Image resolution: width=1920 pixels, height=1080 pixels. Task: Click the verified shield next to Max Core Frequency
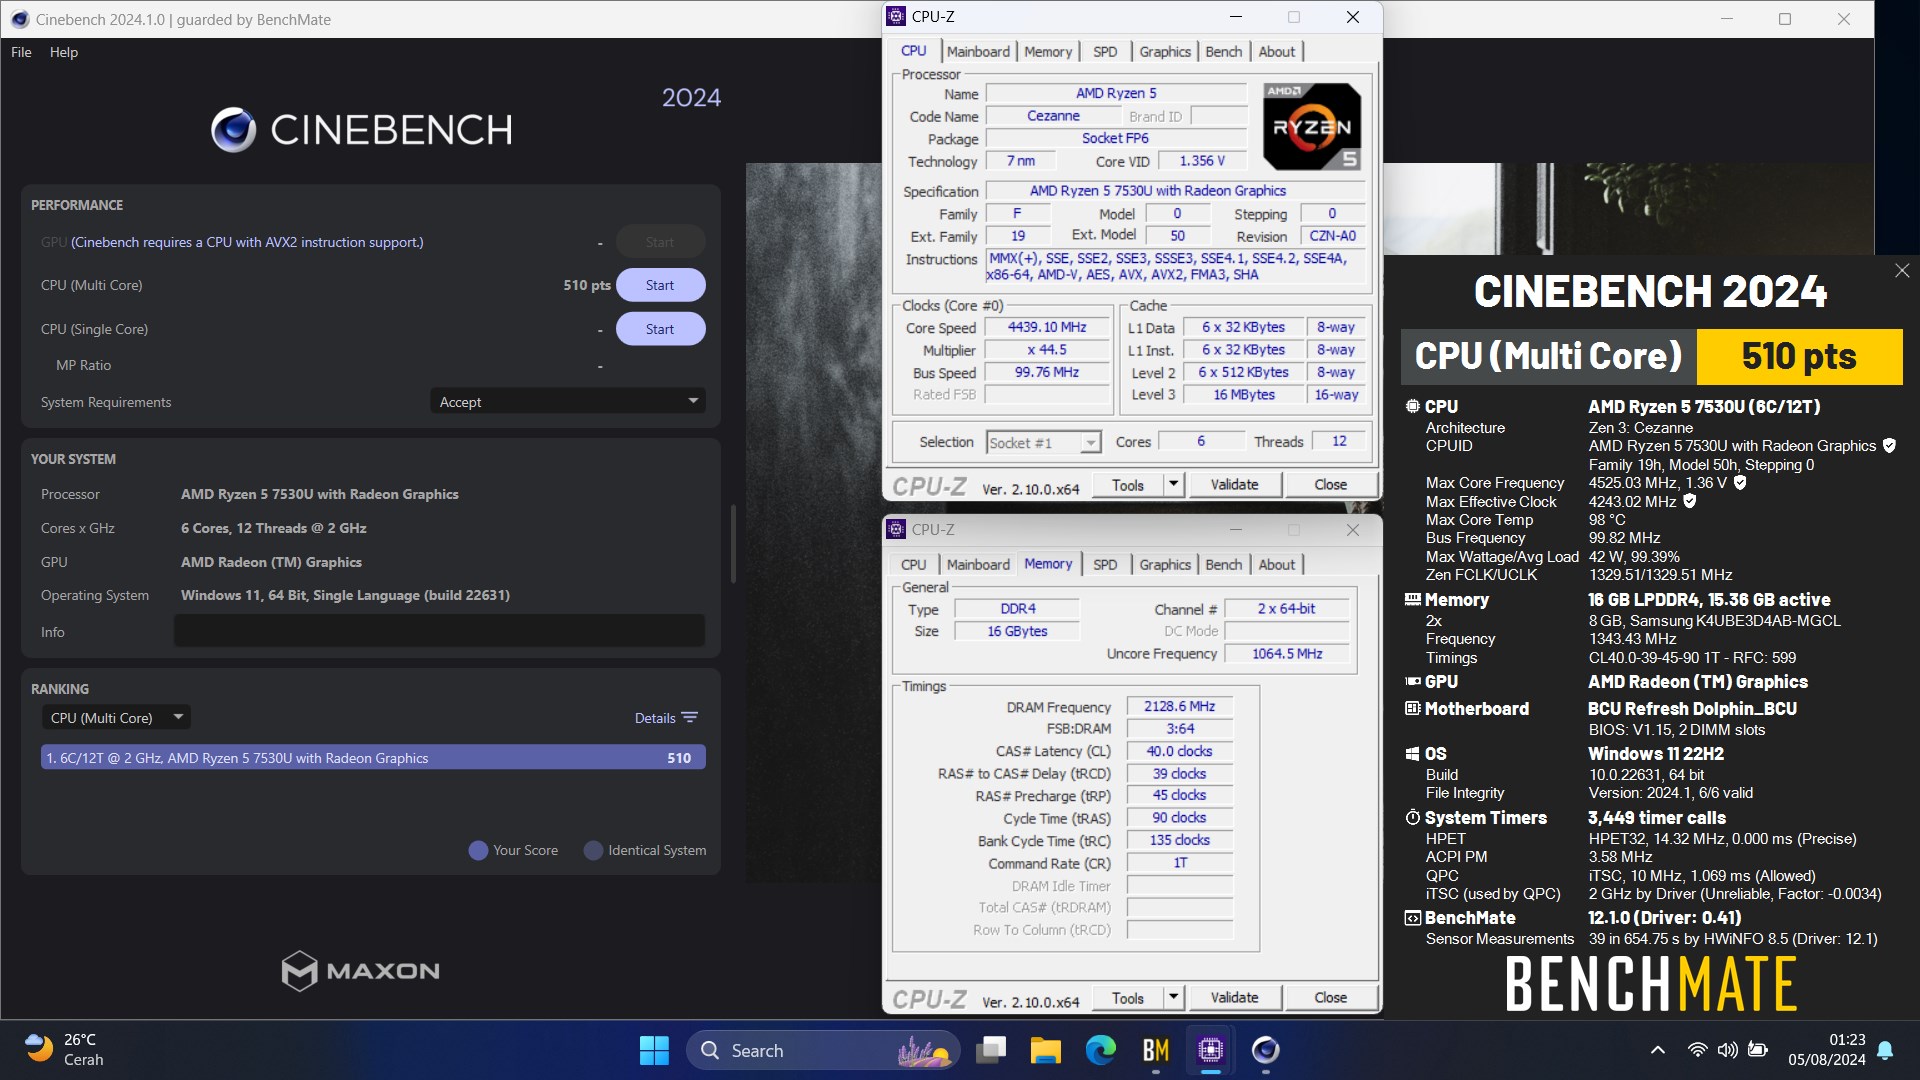click(x=1740, y=482)
